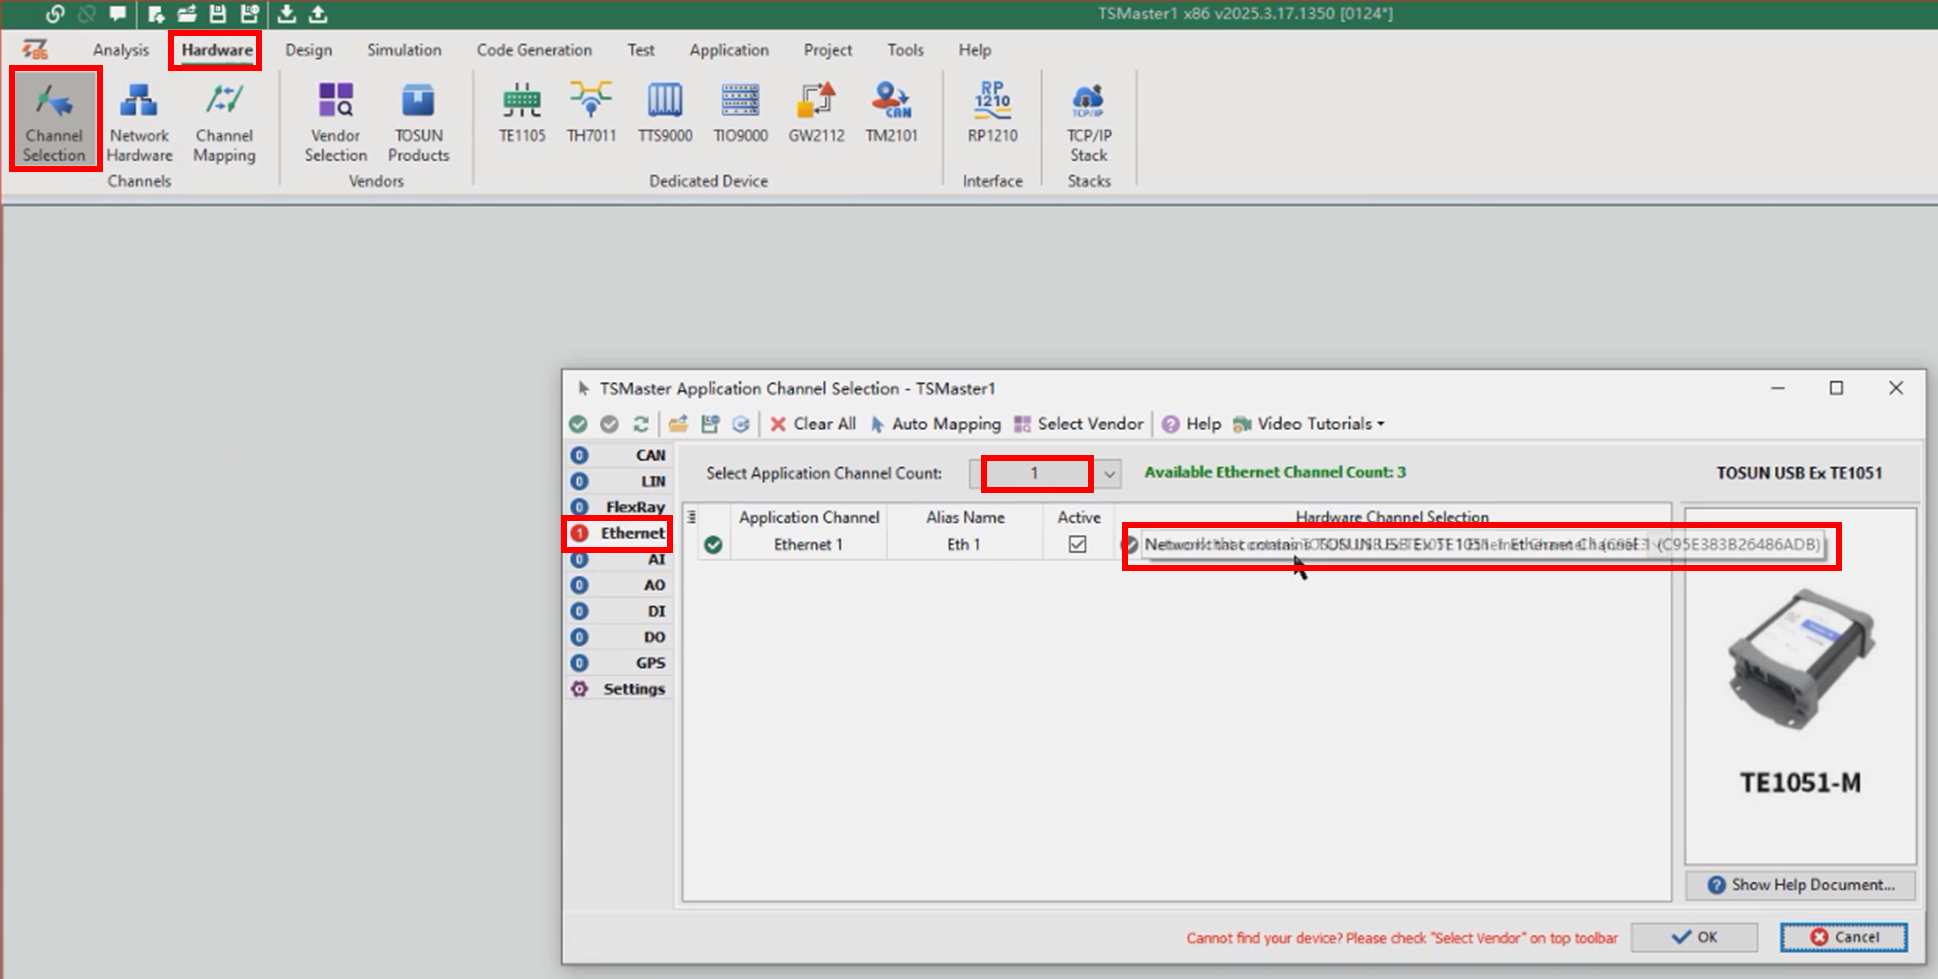1938x979 pixels.
Task: Open Channel Selection in the Hardware ribbon
Action: [55, 120]
